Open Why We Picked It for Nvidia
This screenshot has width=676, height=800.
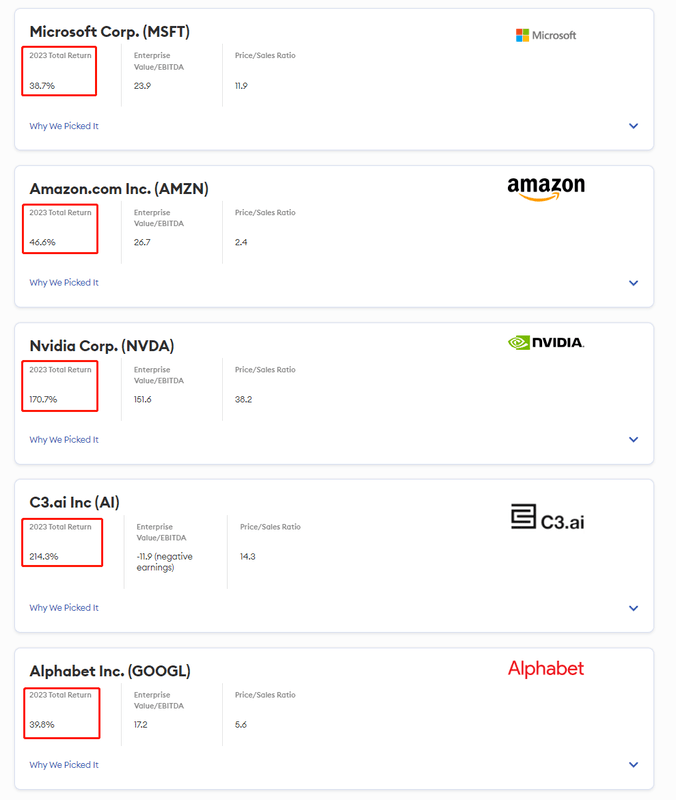click(x=64, y=440)
